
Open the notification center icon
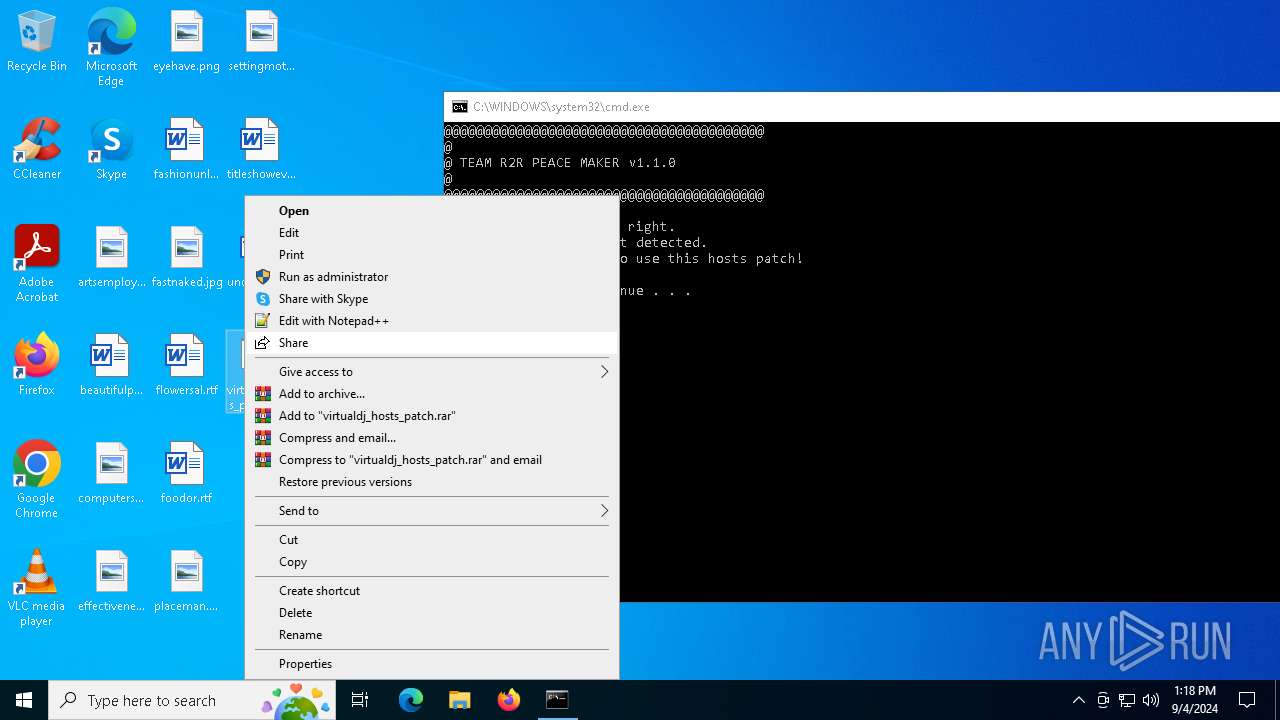click(1247, 700)
